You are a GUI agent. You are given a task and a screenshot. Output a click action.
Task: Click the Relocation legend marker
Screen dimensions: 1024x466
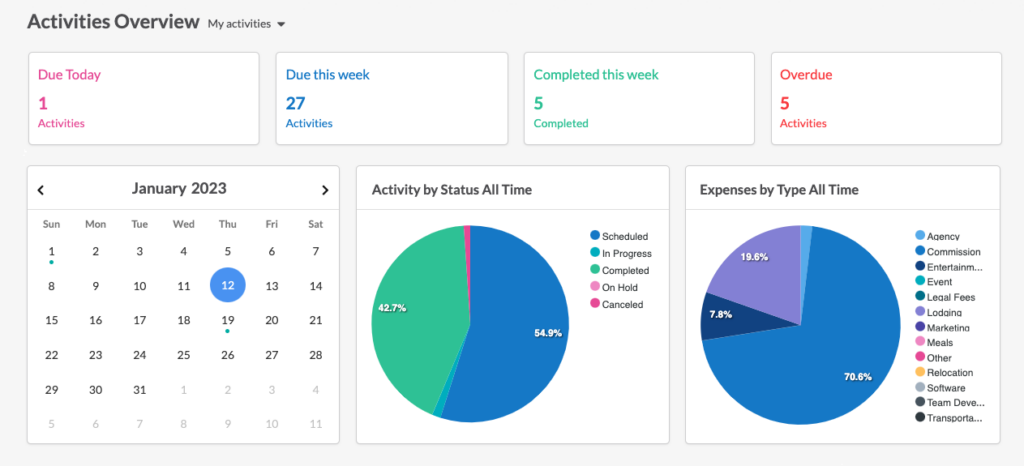click(920, 373)
